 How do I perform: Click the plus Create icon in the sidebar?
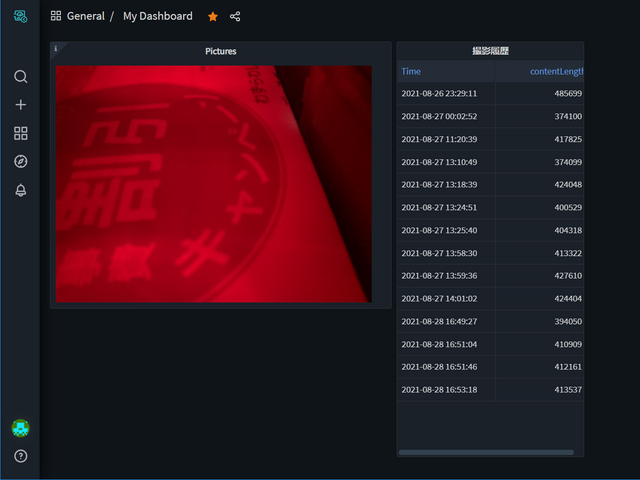20,105
